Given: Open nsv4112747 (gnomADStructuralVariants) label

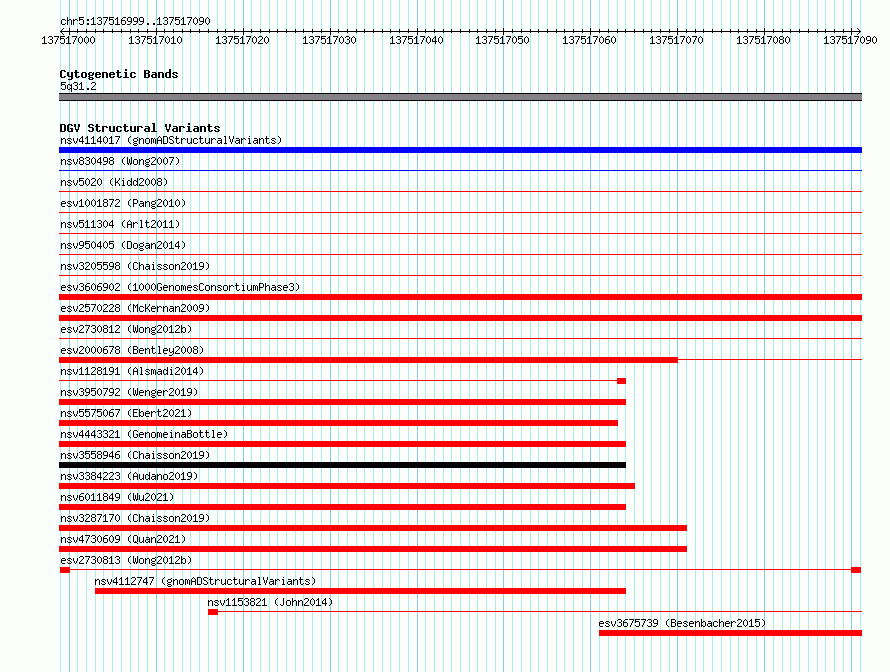Looking at the screenshot, I should pyautogui.click(x=205, y=581).
